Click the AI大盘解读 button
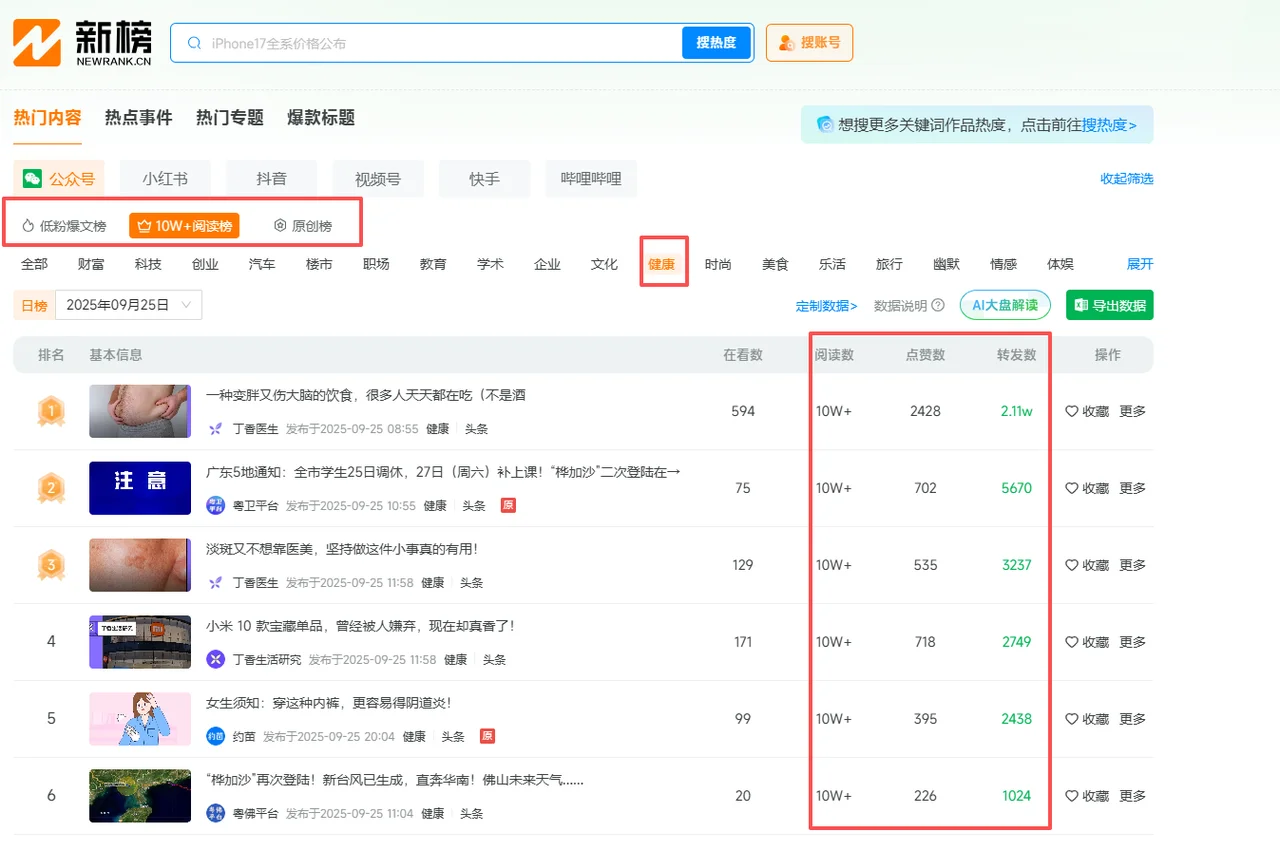The height and width of the screenshot is (851, 1280). (1004, 306)
